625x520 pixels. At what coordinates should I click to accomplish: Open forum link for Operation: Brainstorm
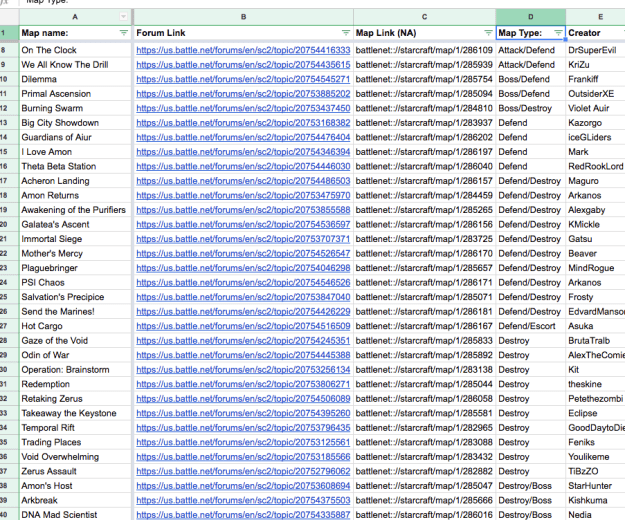[243, 370]
